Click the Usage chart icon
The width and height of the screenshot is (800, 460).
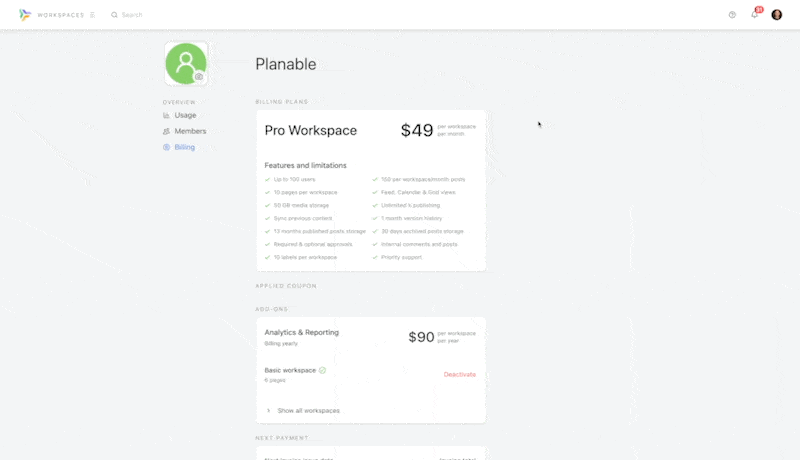point(166,115)
